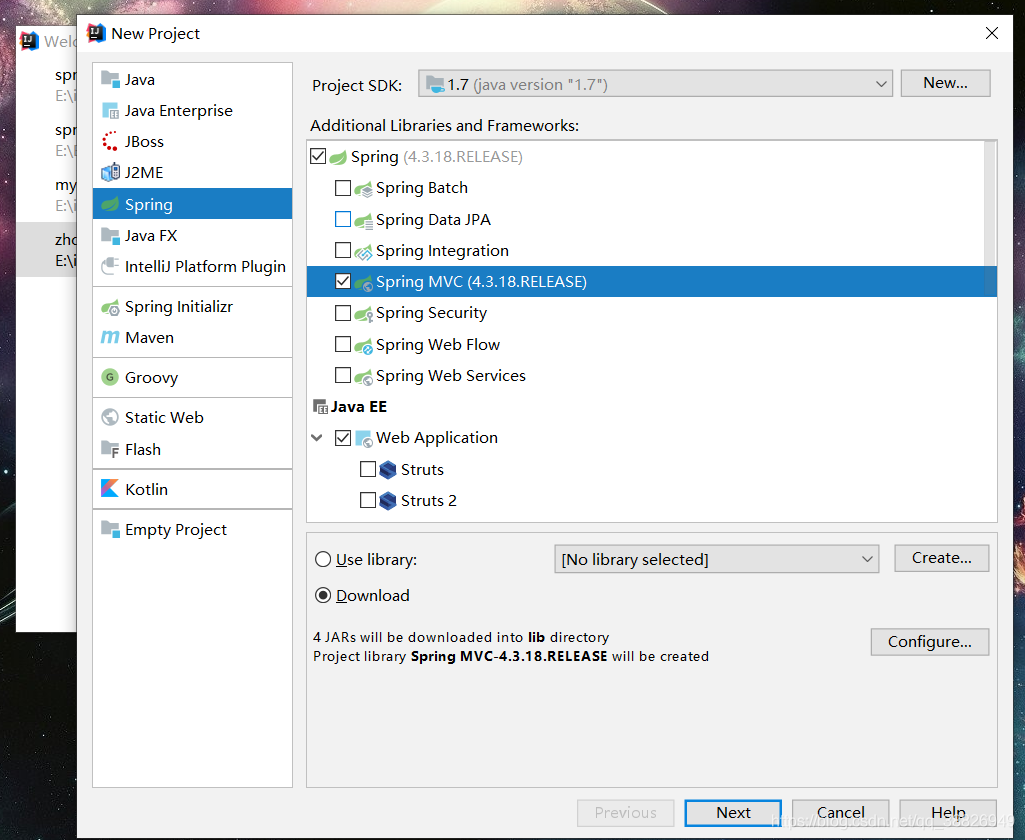The image size is (1025, 840).
Task: Click the Spring Batch framework icon
Action: pos(363,189)
